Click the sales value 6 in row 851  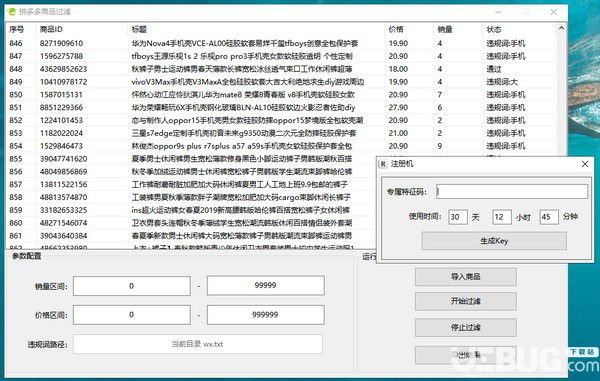click(440, 108)
